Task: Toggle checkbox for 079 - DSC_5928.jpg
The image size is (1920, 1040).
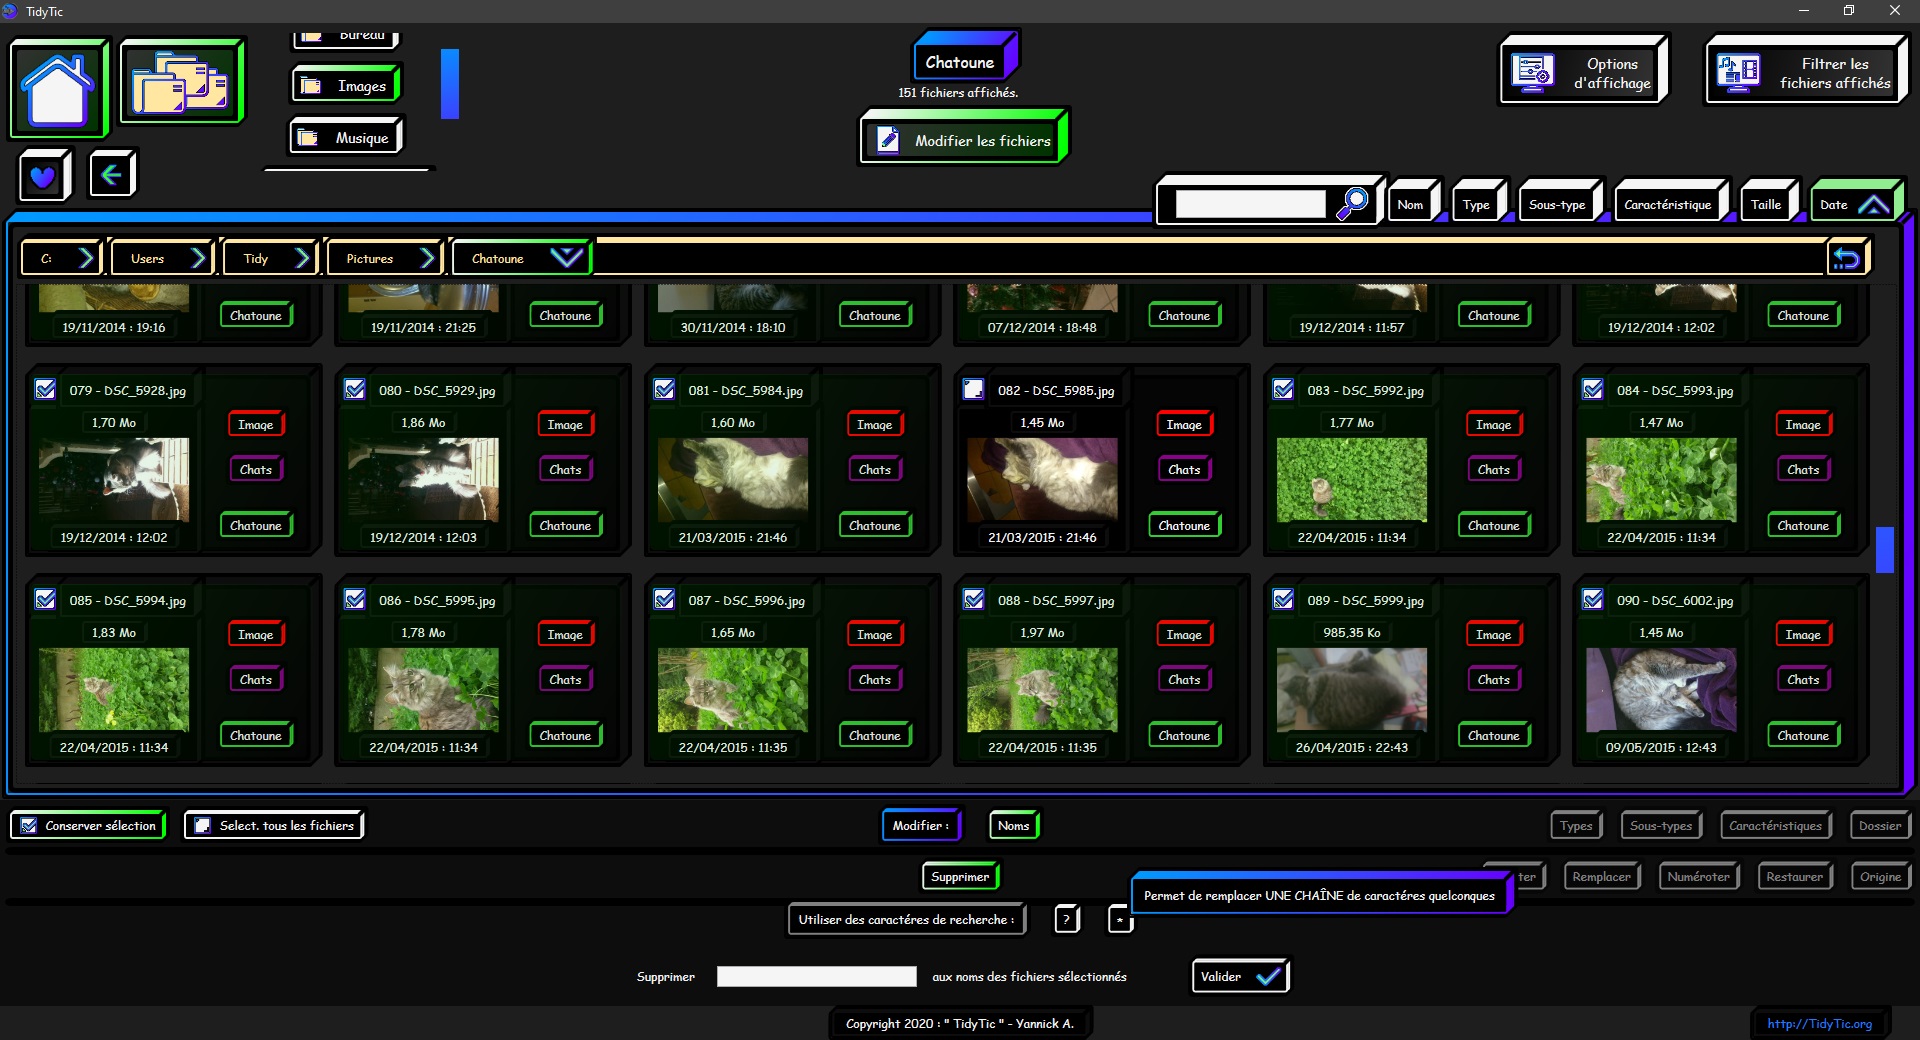Action: pos(45,389)
